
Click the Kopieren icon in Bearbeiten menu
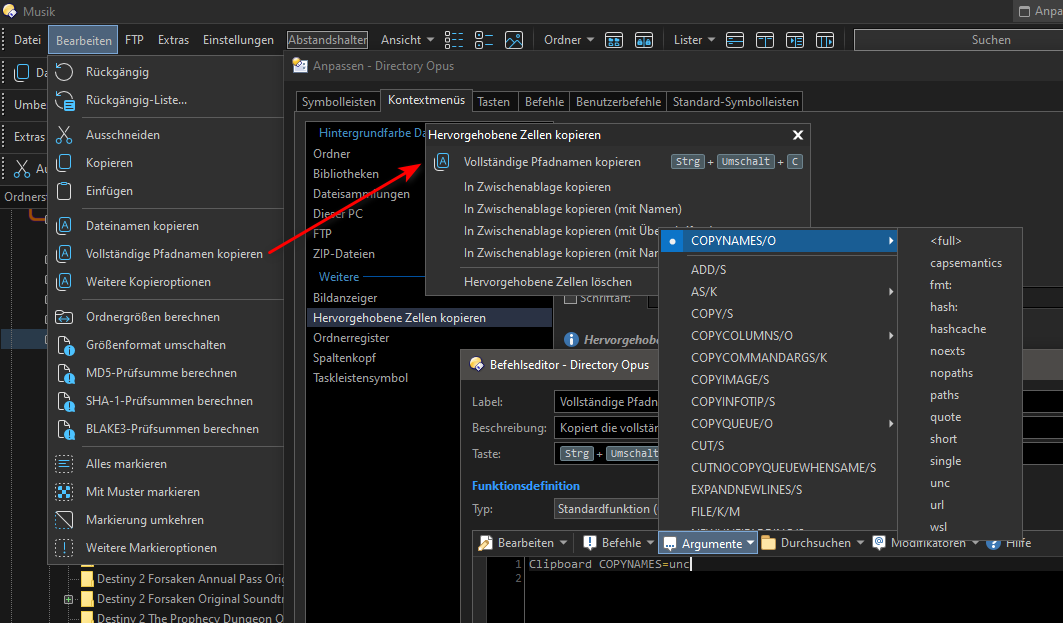[64, 163]
